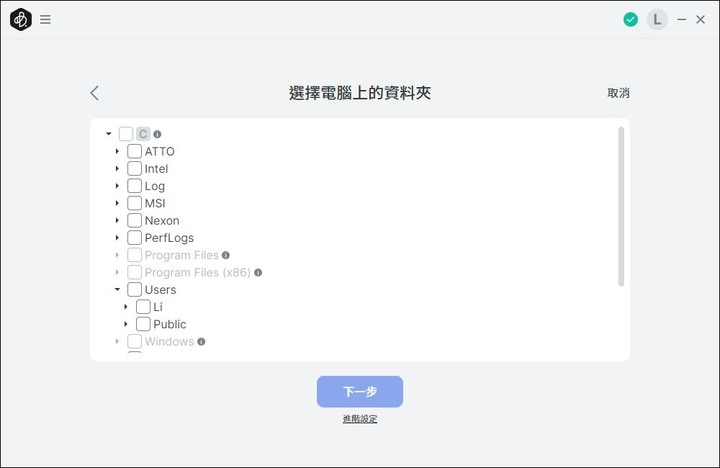The width and height of the screenshot is (720, 468).
Task: Collapse the C drive tree
Action: (x=109, y=134)
